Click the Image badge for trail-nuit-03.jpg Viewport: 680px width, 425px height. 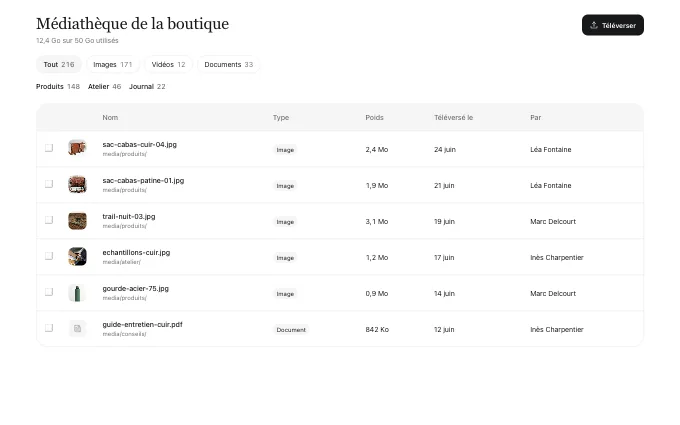coord(285,222)
